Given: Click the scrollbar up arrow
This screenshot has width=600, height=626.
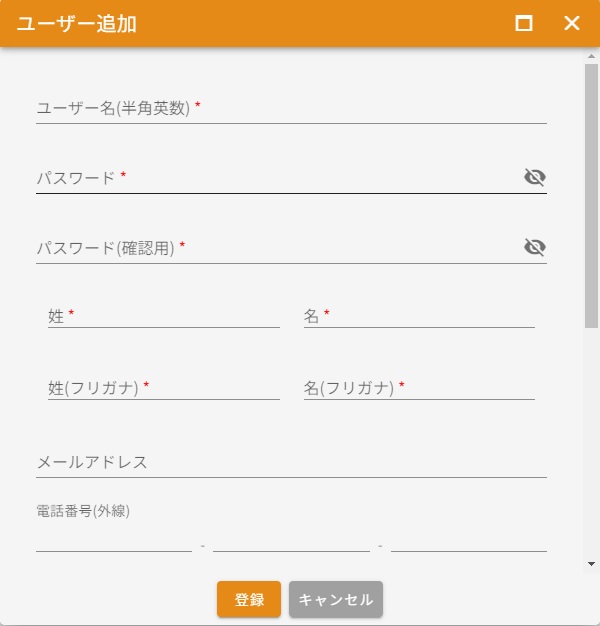Looking at the screenshot, I should (591, 57).
